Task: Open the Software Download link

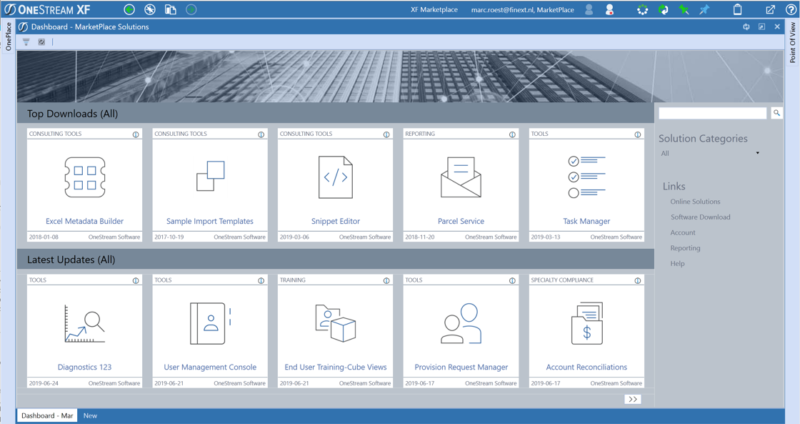Action: coord(700,217)
